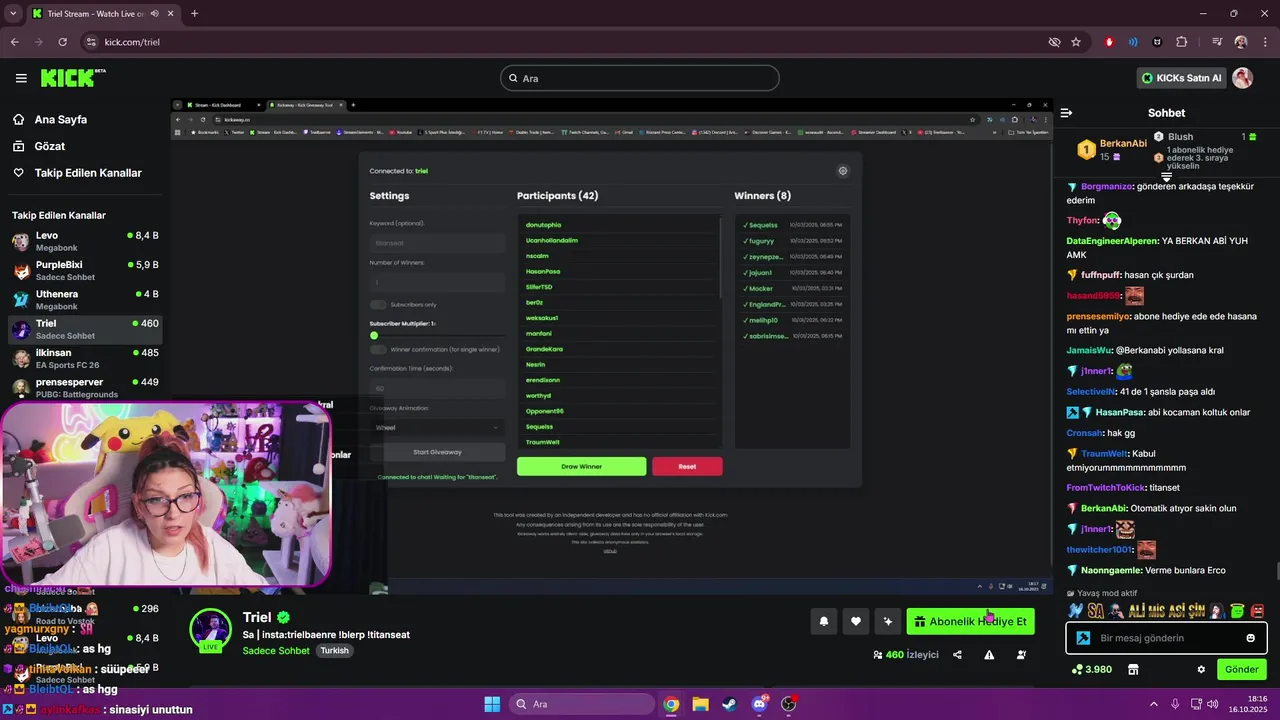Click Start Giveaway button in stream
The height and width of the screenshot is (720, 1280).
[x=437, y=452]
